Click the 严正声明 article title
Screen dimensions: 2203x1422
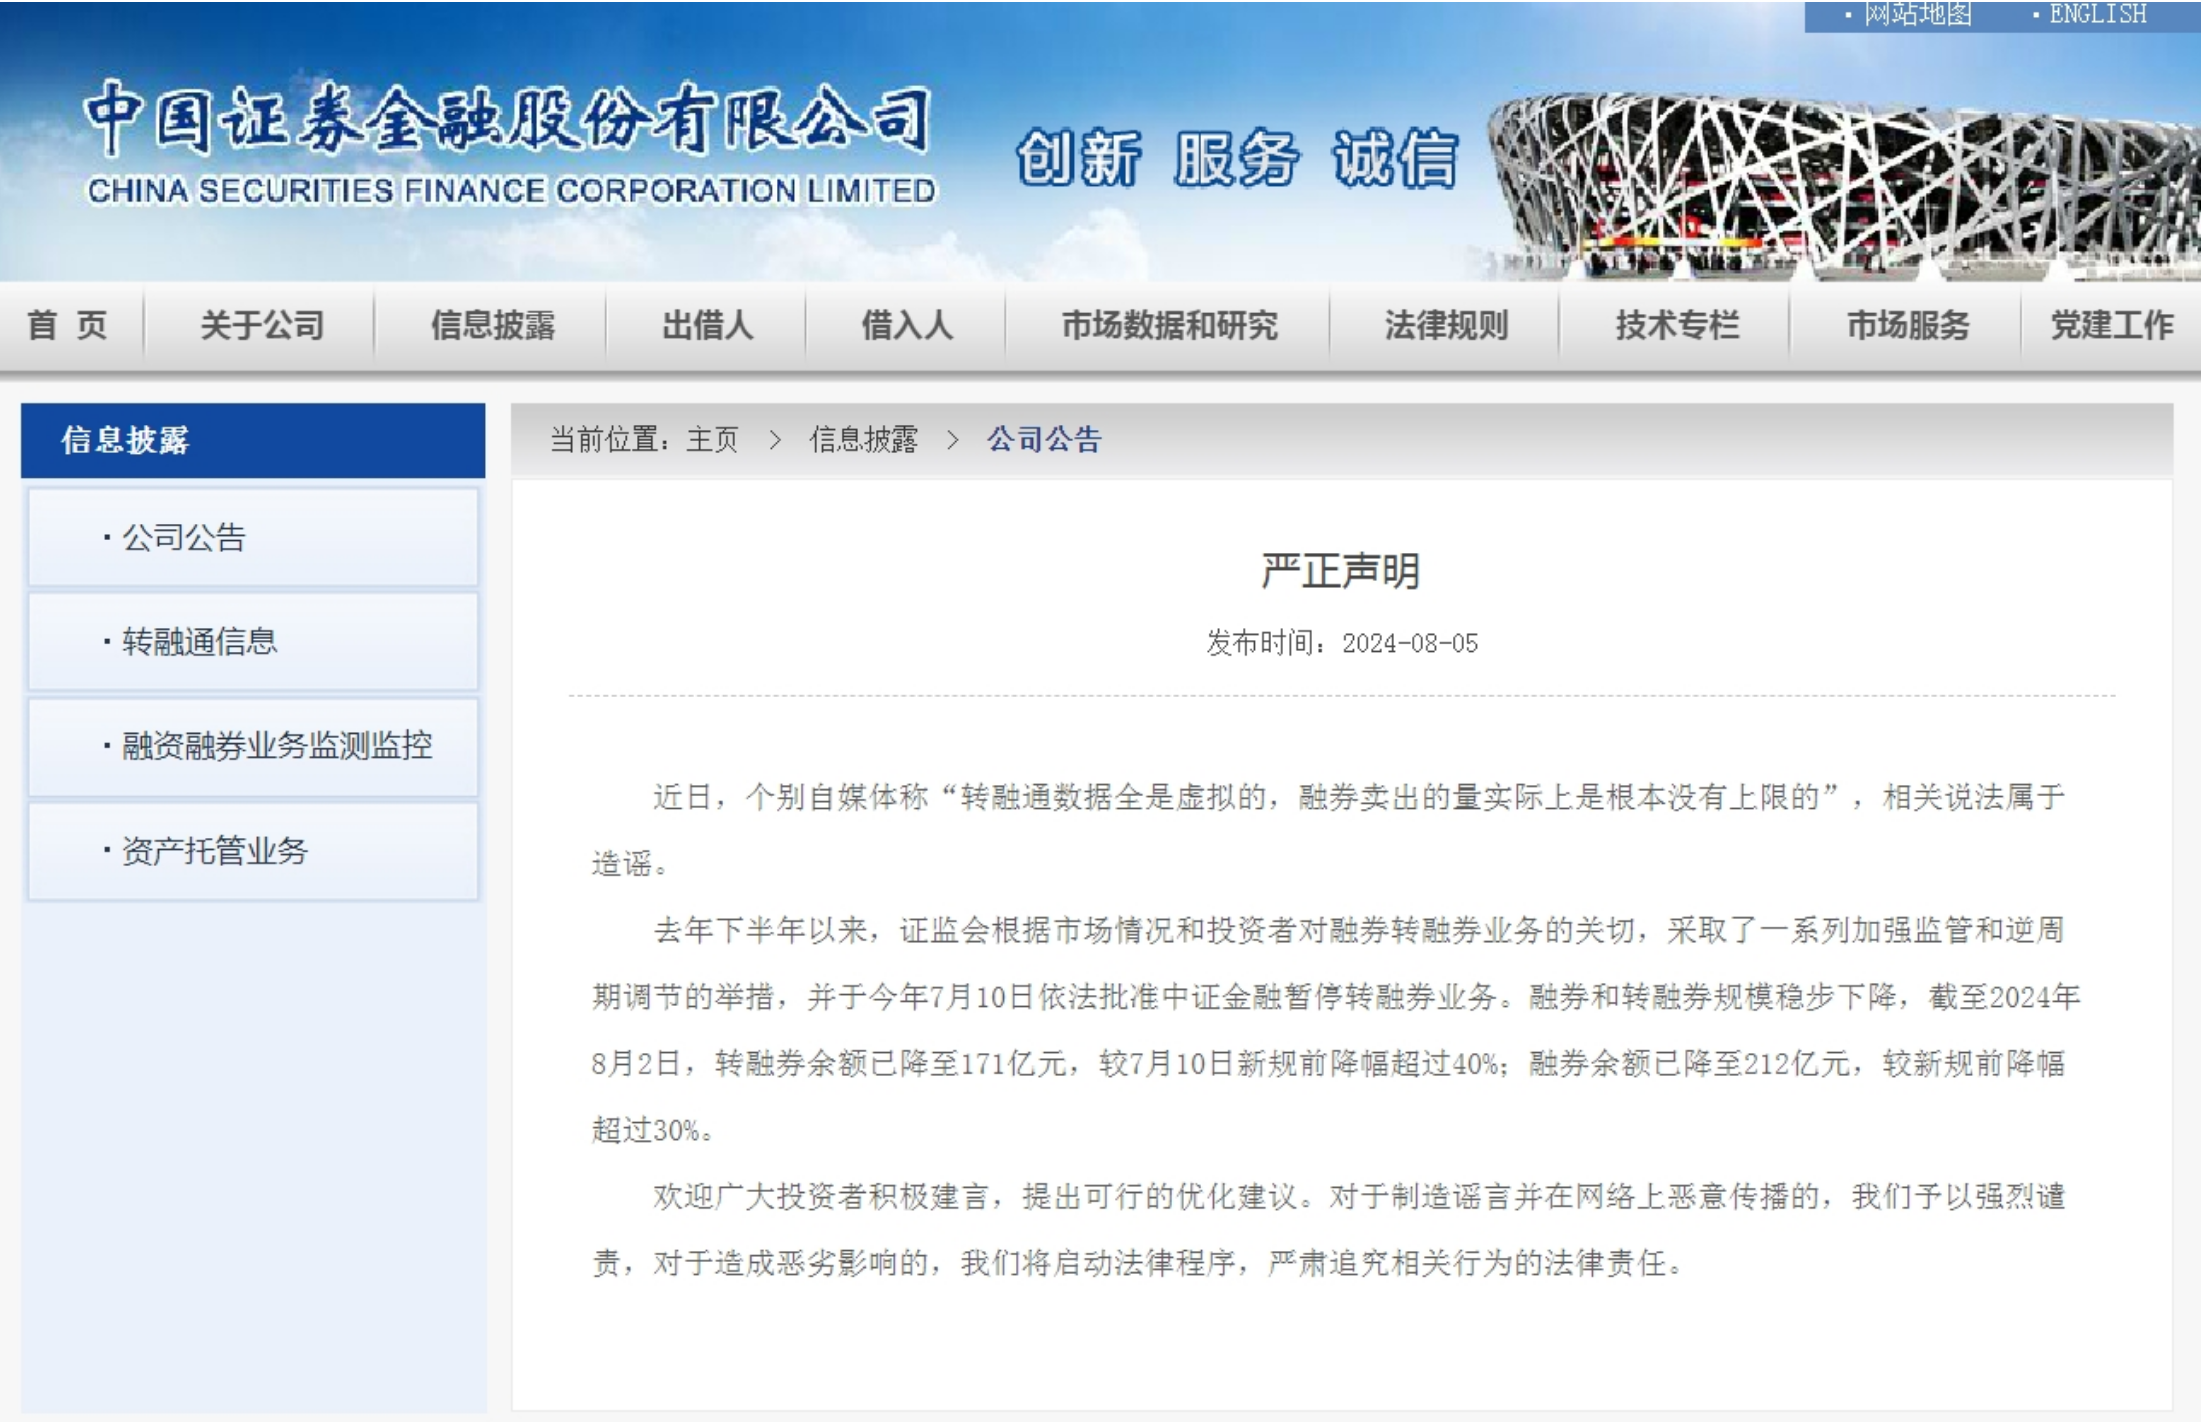(x=1341, y=571)
